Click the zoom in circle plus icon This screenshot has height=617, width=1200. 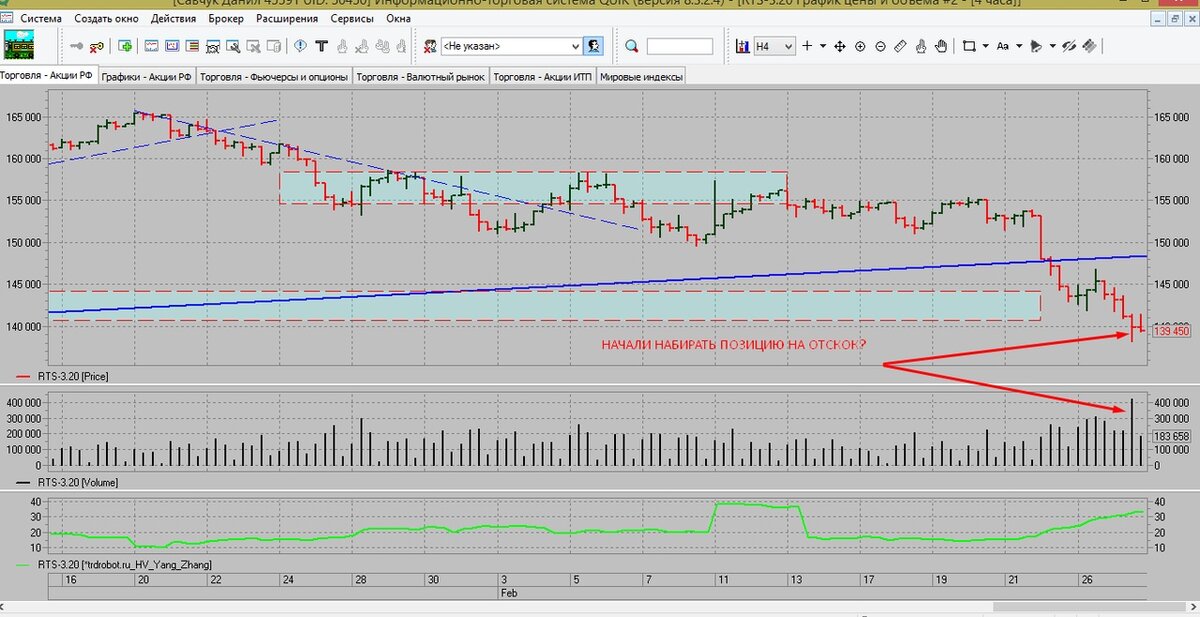(x=860, y=46)
